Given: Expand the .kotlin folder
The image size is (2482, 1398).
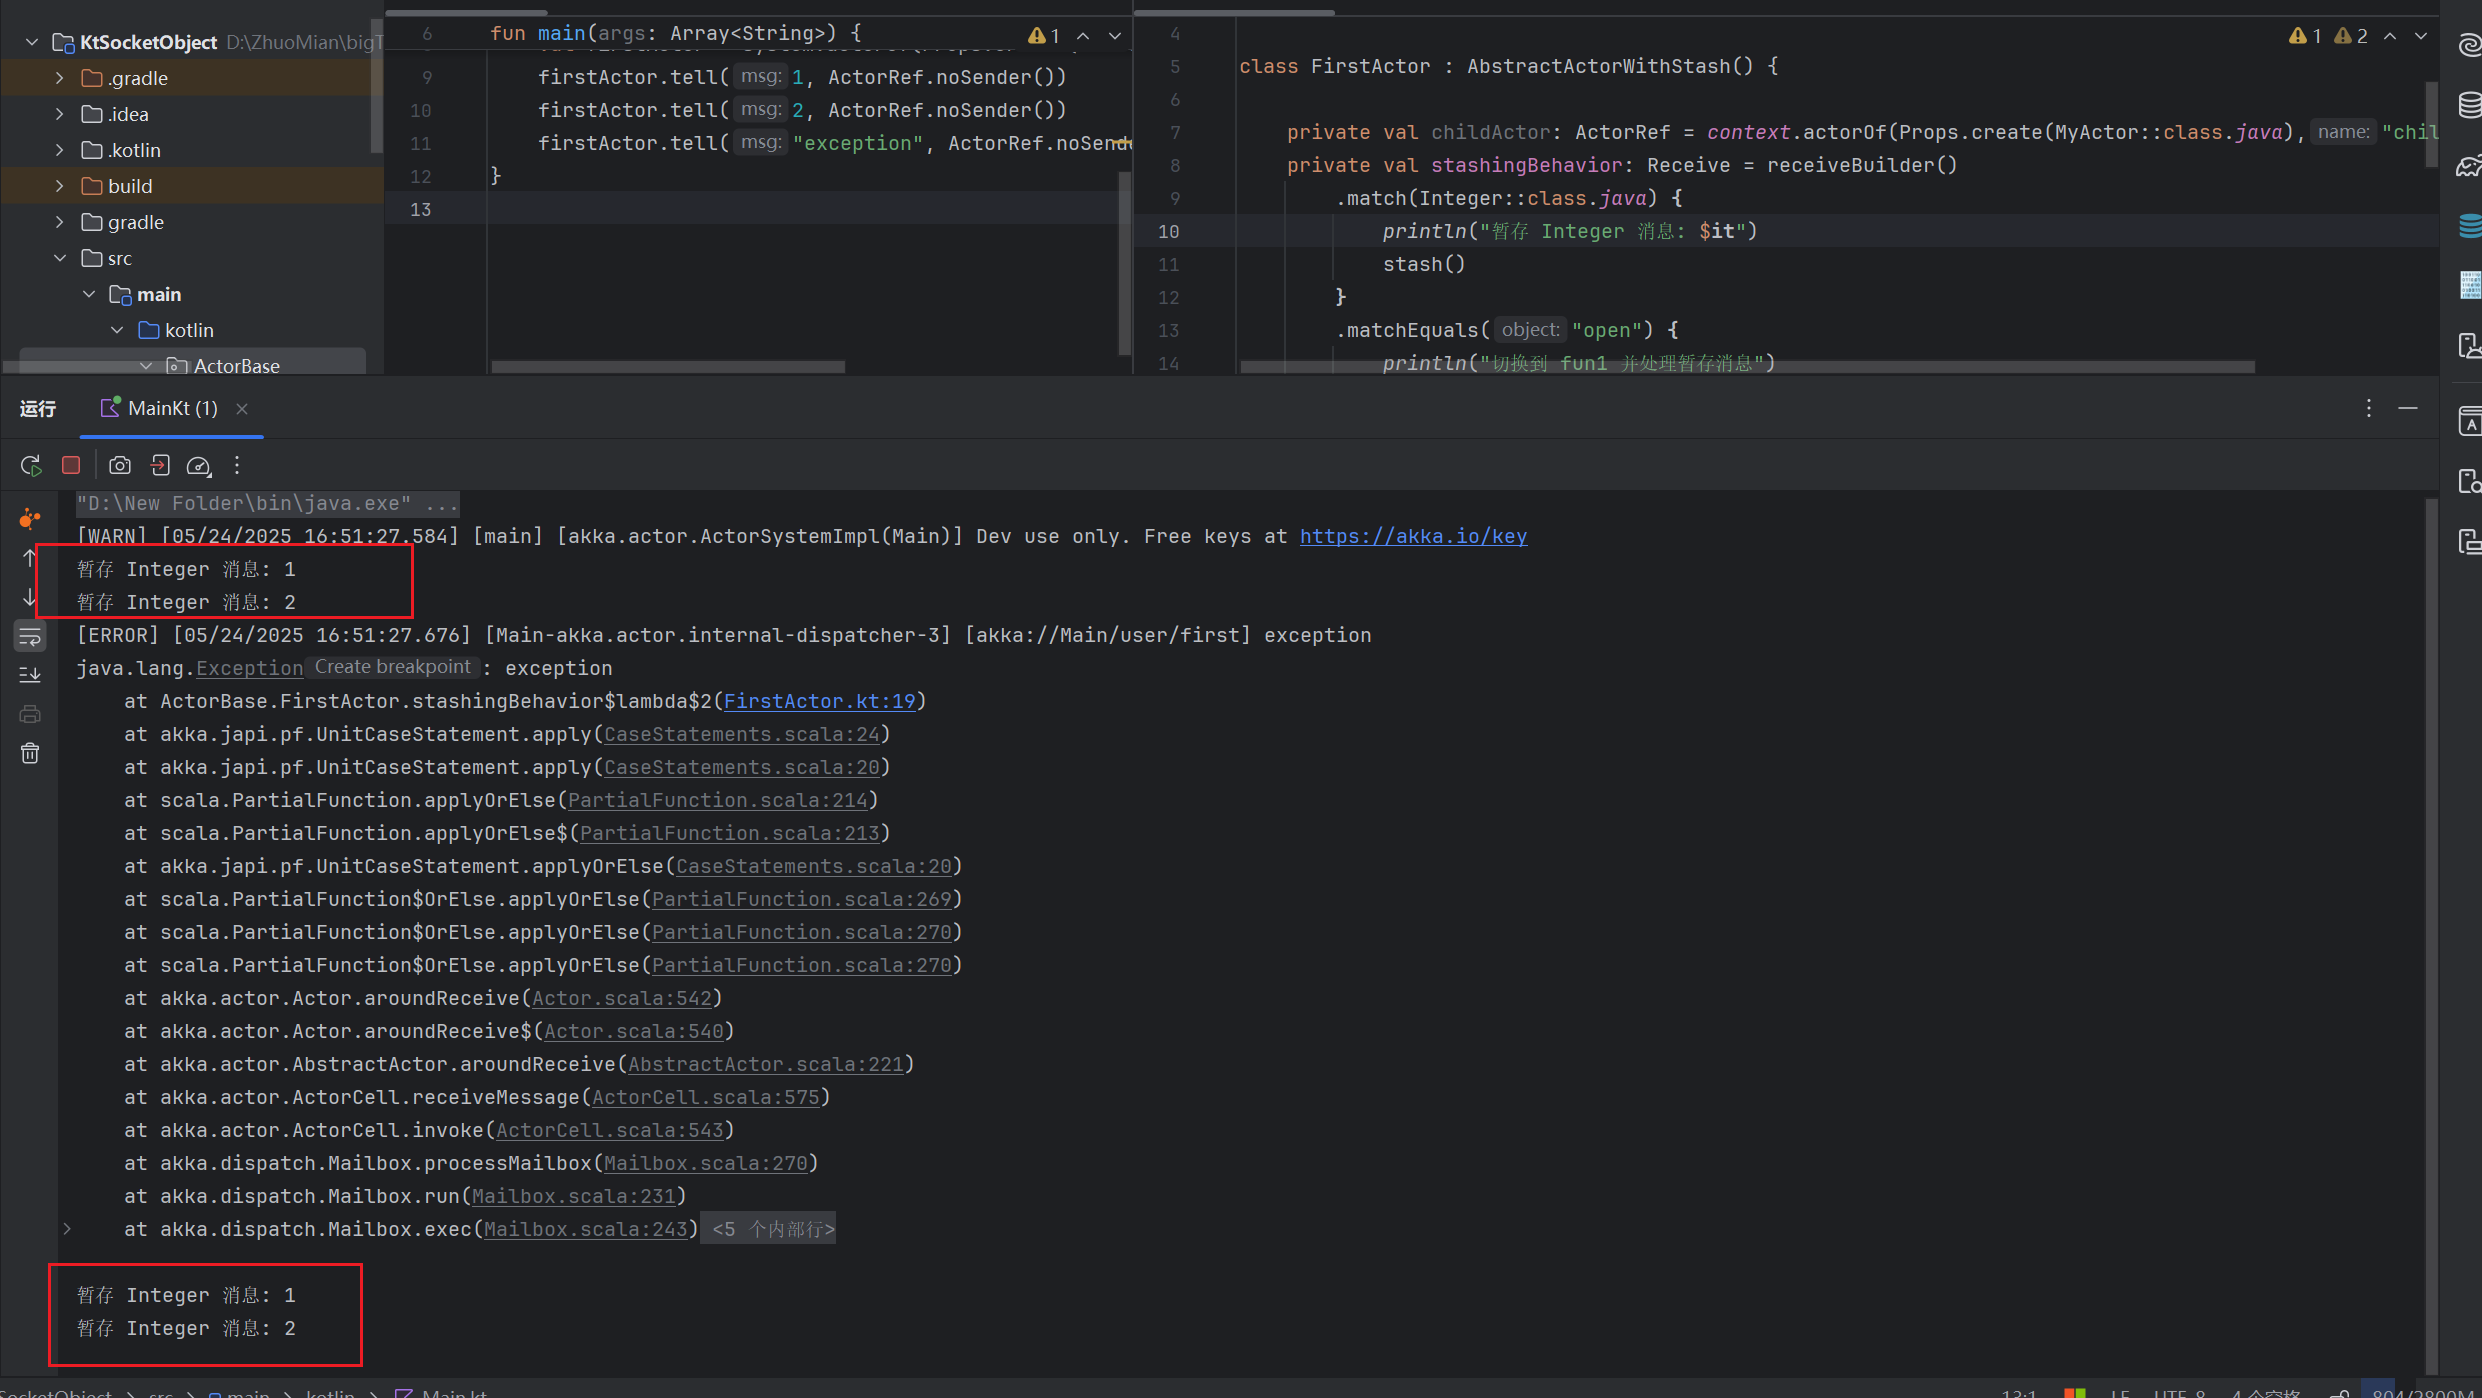Looking at the screenshot, I should (60, 150).
